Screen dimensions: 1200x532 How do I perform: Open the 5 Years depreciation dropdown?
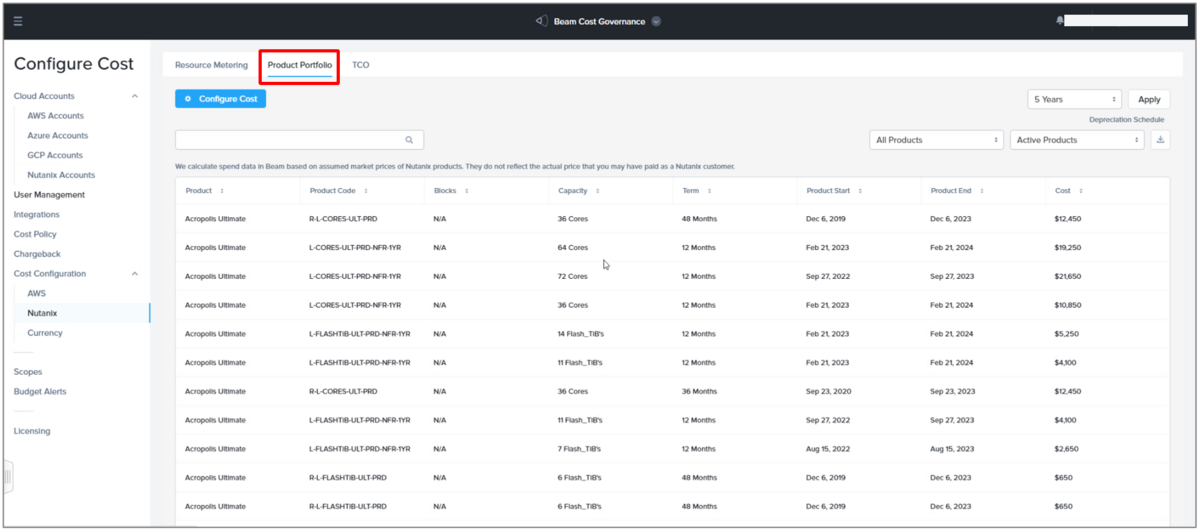(1075, 99)
